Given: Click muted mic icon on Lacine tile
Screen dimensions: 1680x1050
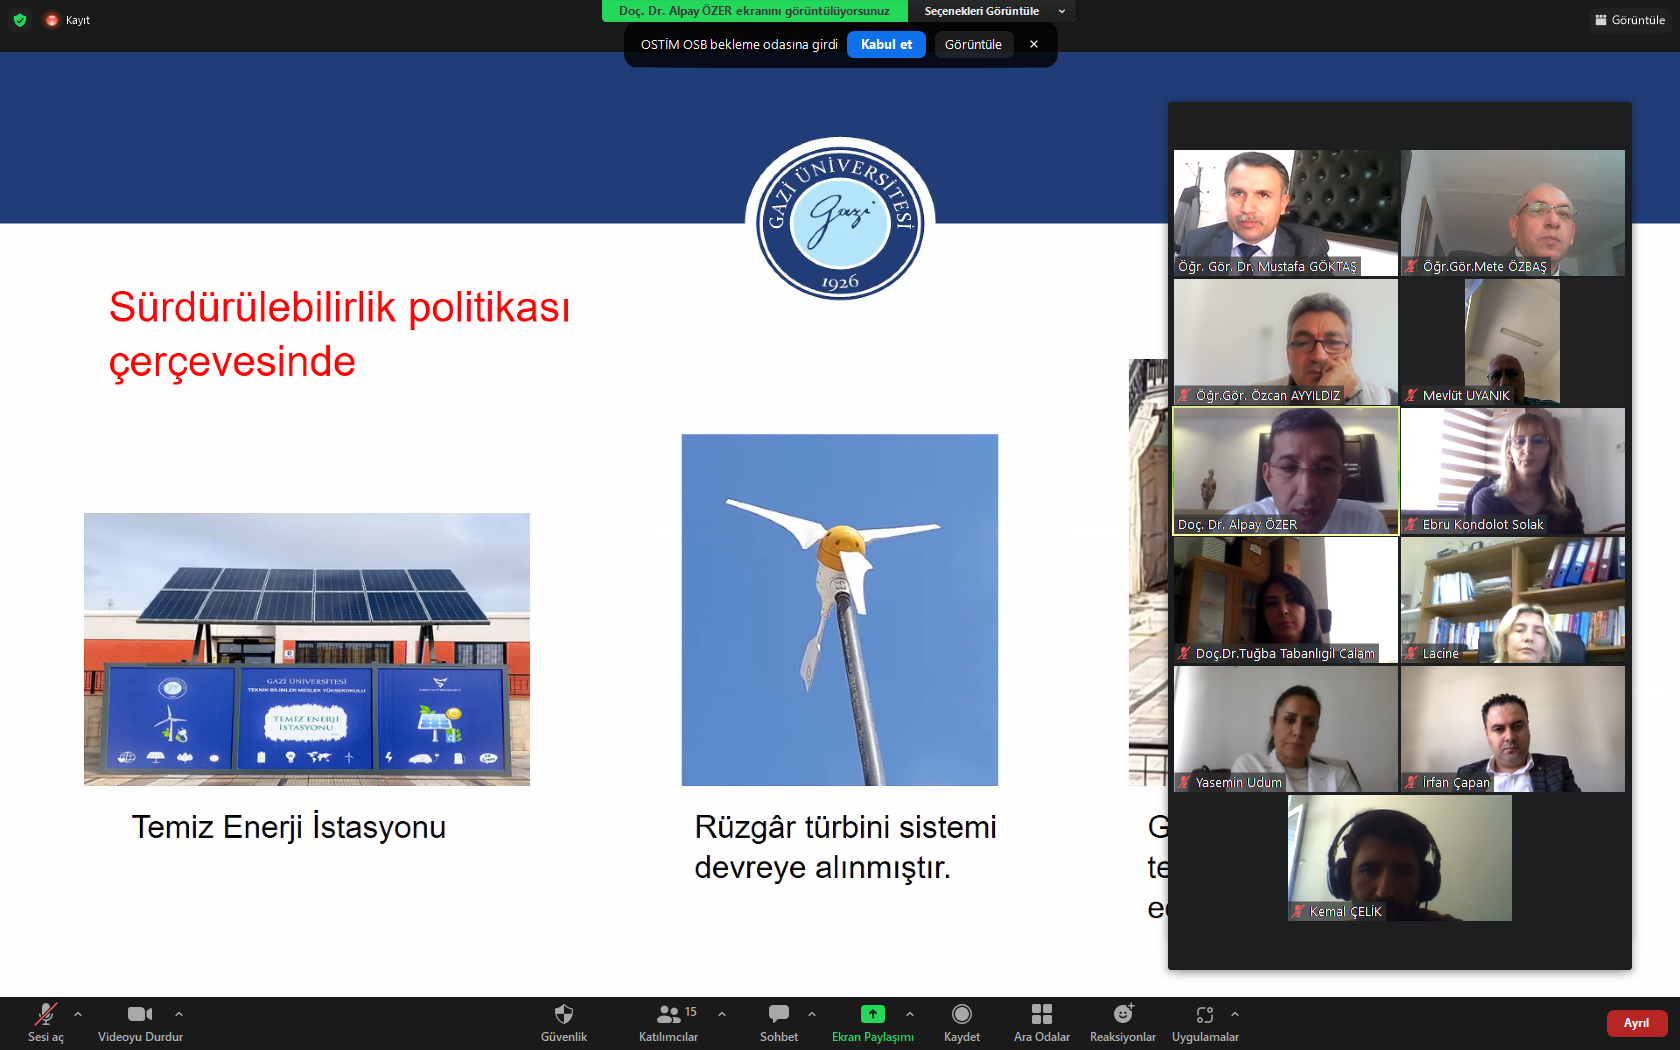Looking at the screenshot, I should click(1411, 653).
